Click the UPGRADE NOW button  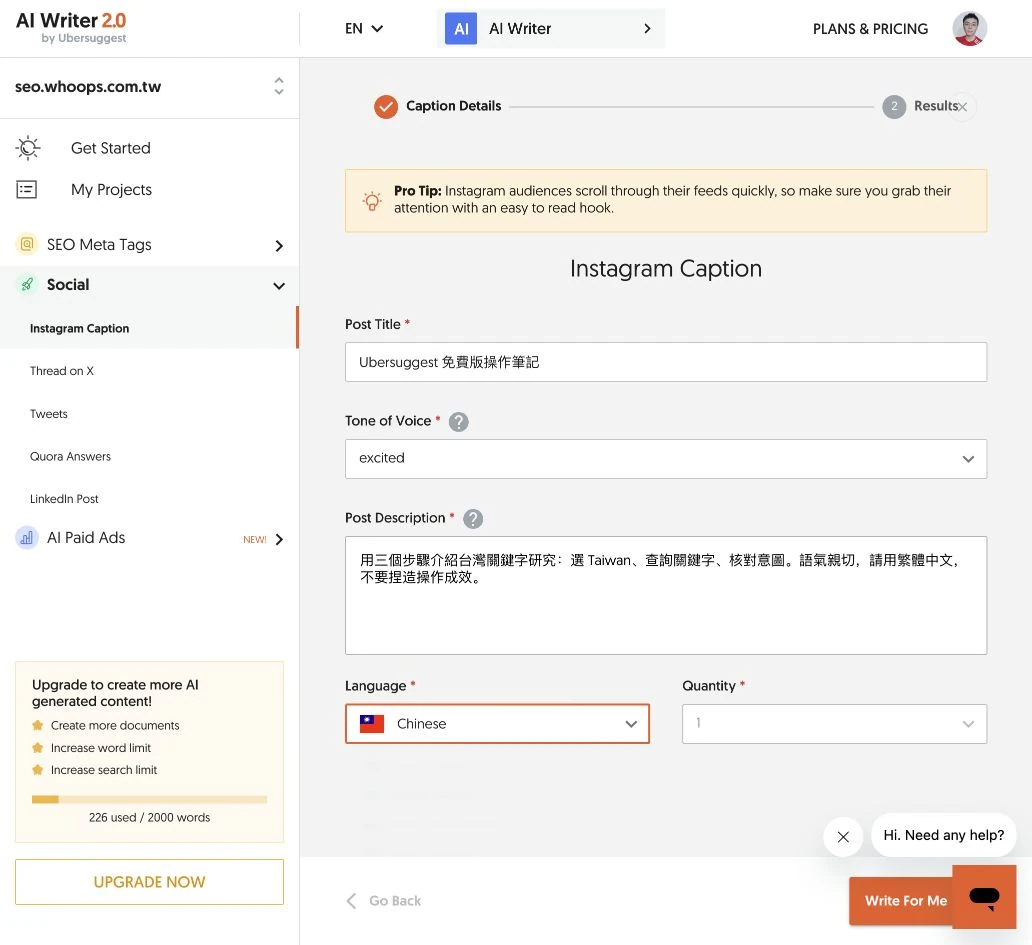[x=149, y=882]
